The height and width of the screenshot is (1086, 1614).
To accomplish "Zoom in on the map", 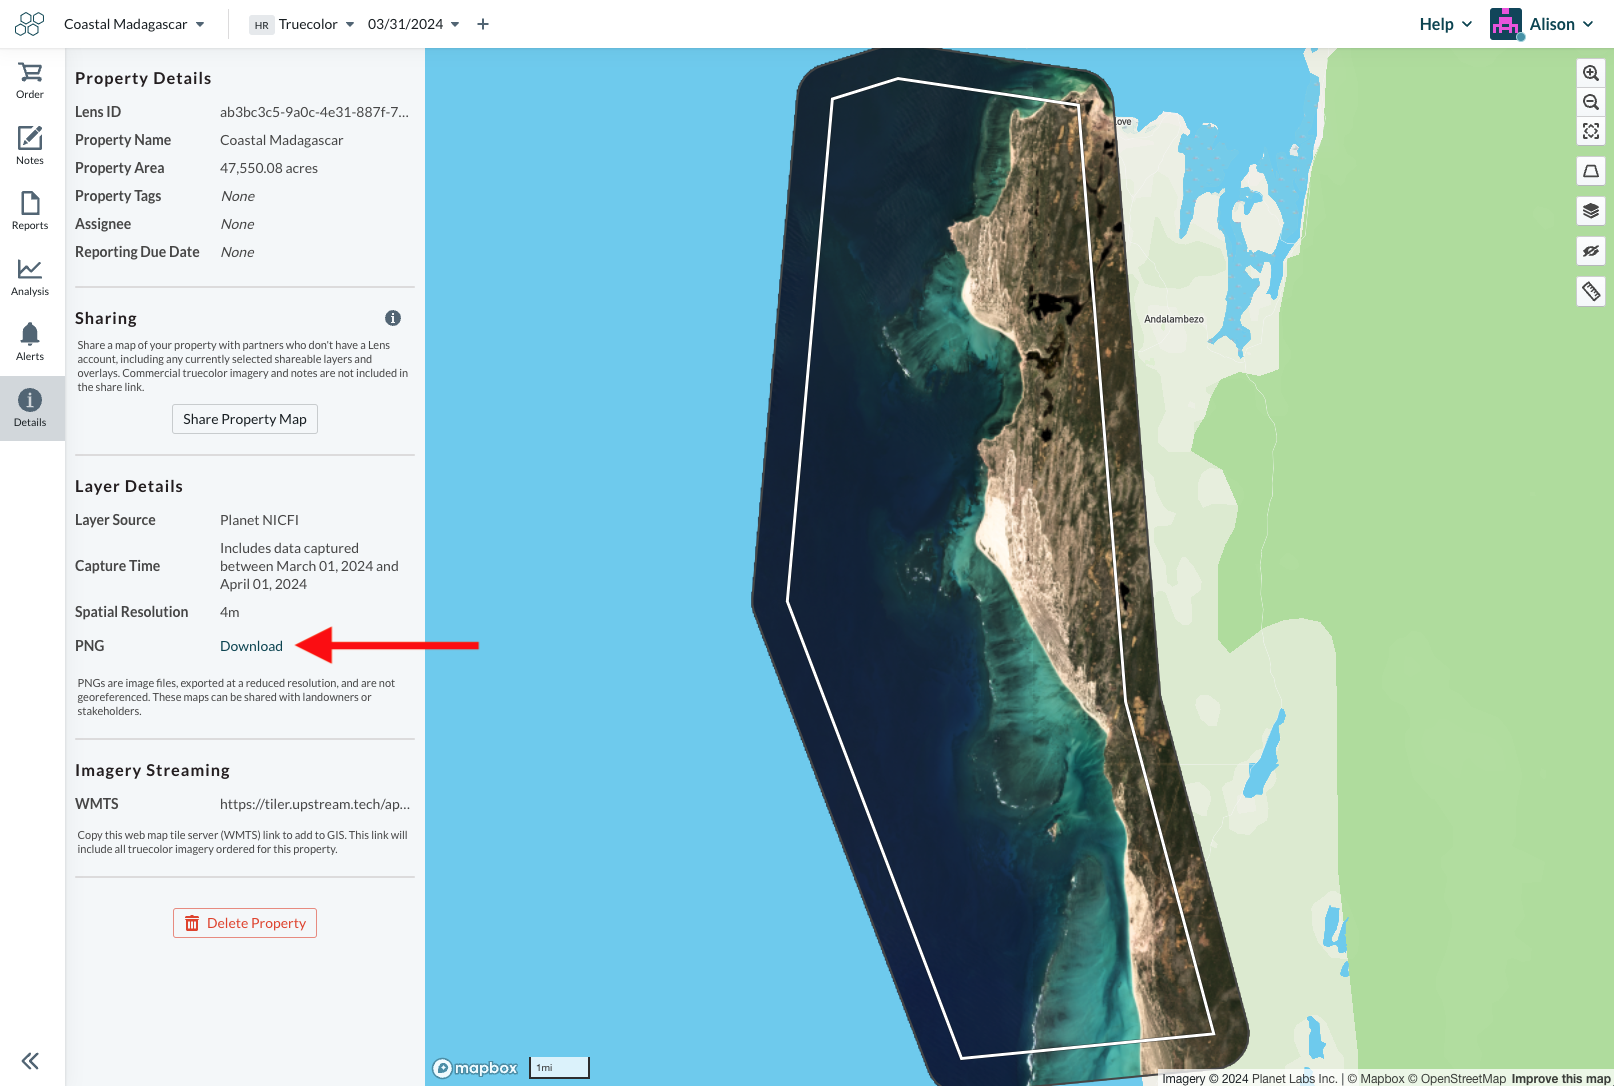I will 1590,72.
